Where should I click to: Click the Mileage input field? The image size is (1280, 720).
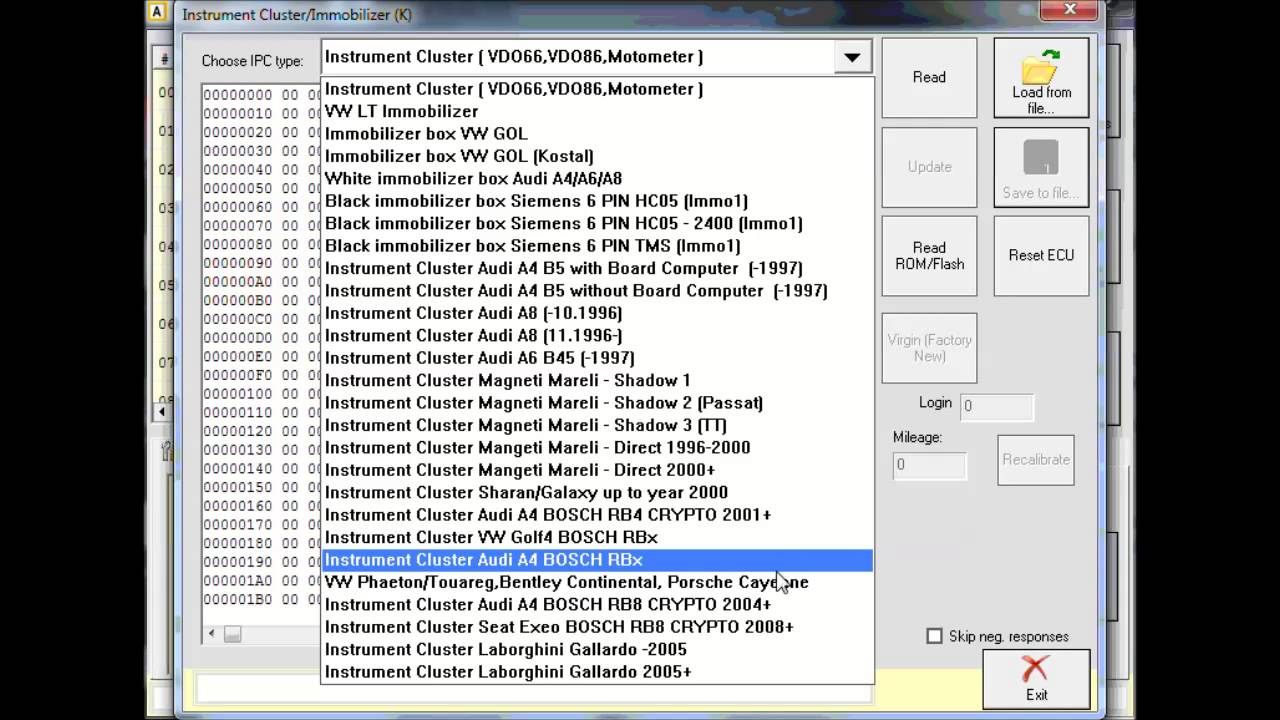click(x=930, y=465)
